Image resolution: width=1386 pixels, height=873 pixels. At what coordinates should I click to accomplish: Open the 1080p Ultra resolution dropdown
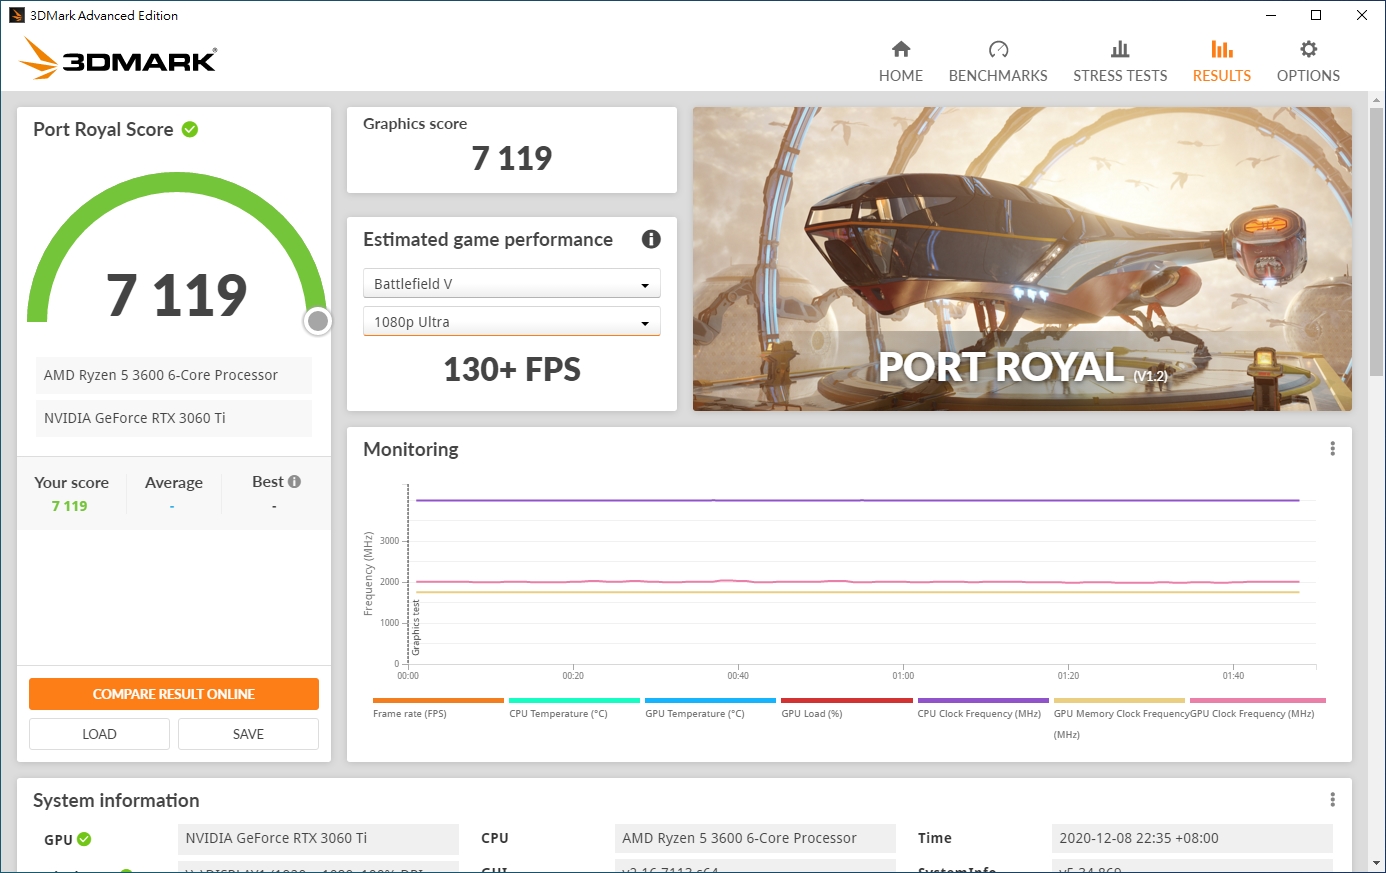[x=511, y=322]
